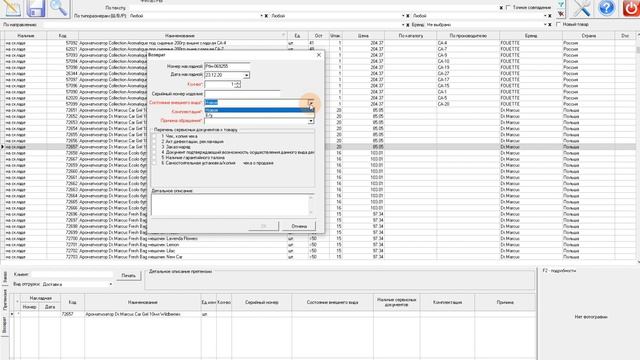Sort by the 'Страна' column header

[x=589, y=36]
